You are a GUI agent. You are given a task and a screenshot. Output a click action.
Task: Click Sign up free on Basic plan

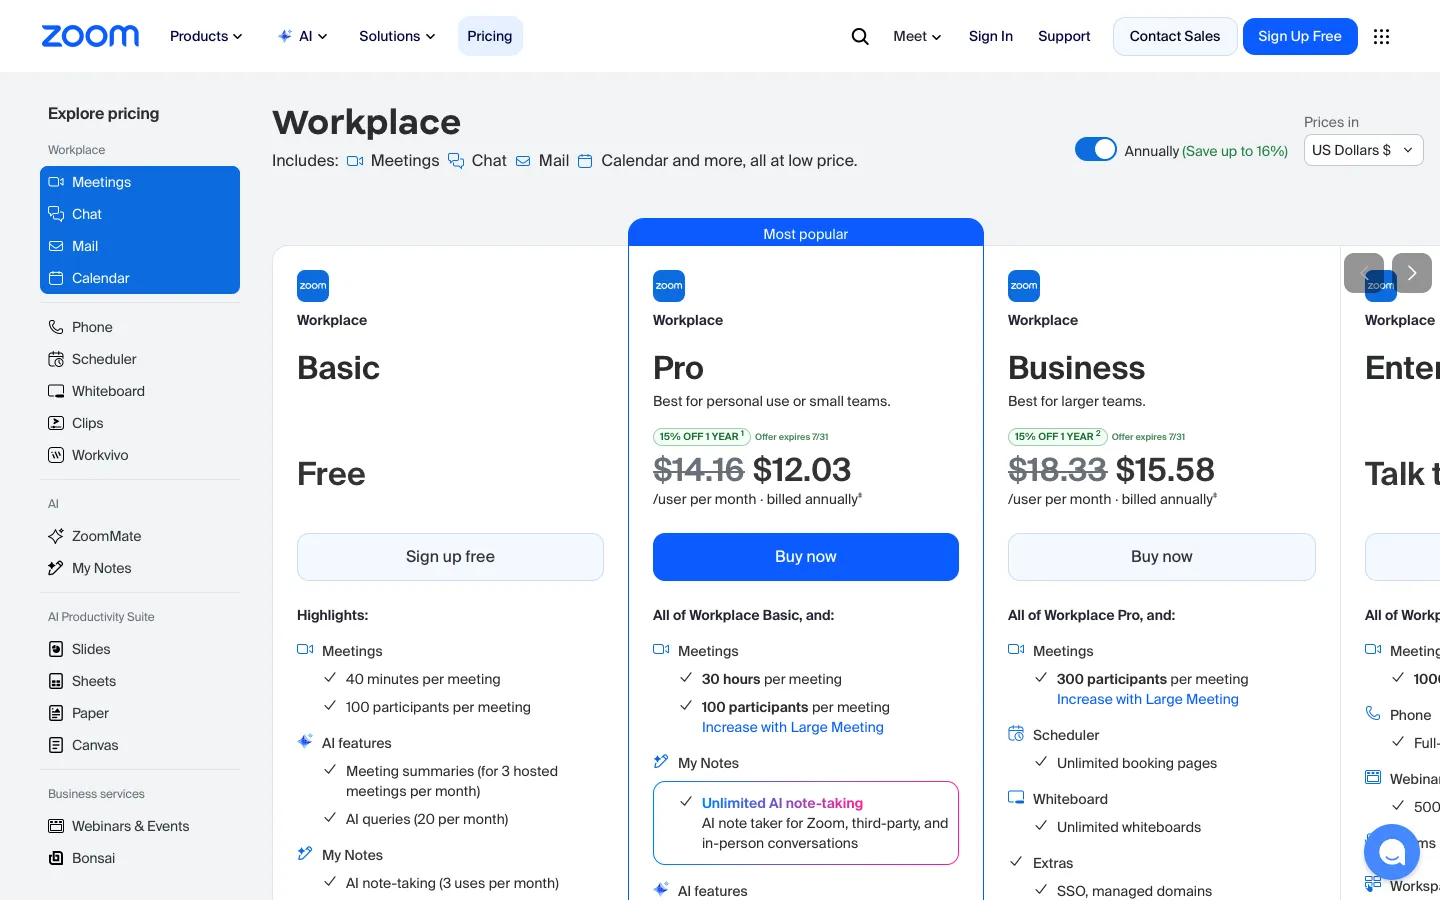pyautogui.click(x=450, y=557)
